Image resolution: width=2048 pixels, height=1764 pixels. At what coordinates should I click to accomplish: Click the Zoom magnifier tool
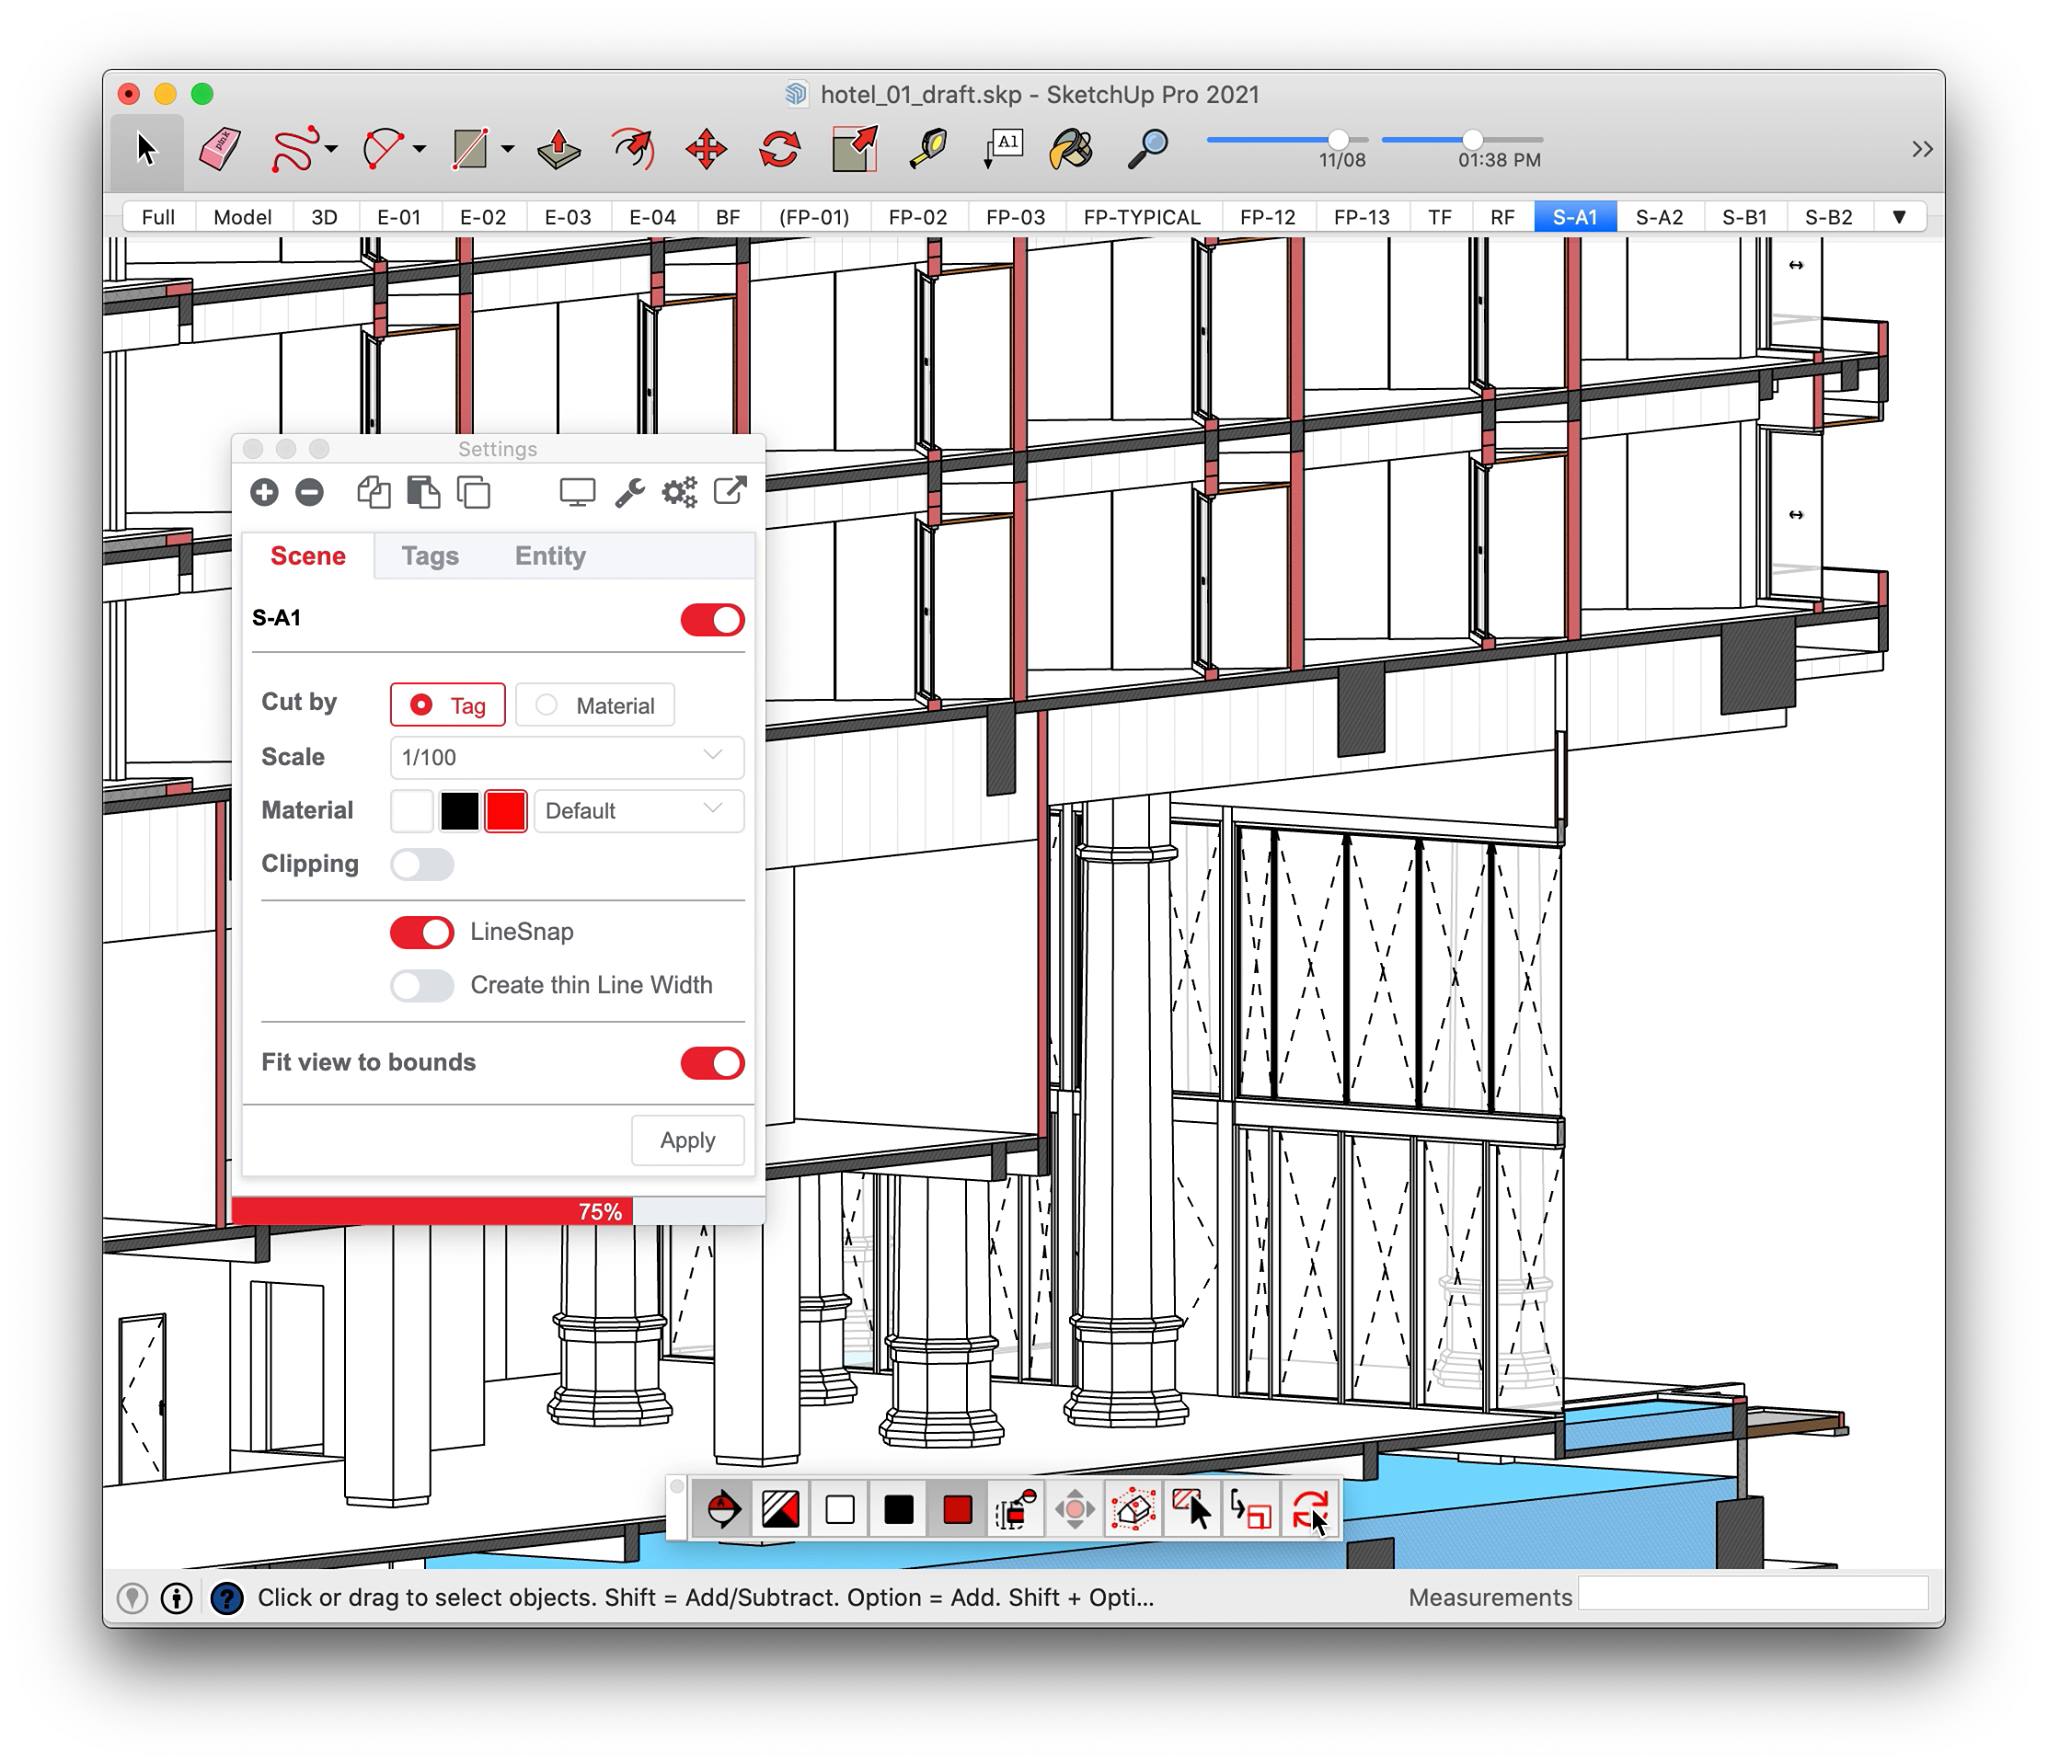pos(1148,150)
